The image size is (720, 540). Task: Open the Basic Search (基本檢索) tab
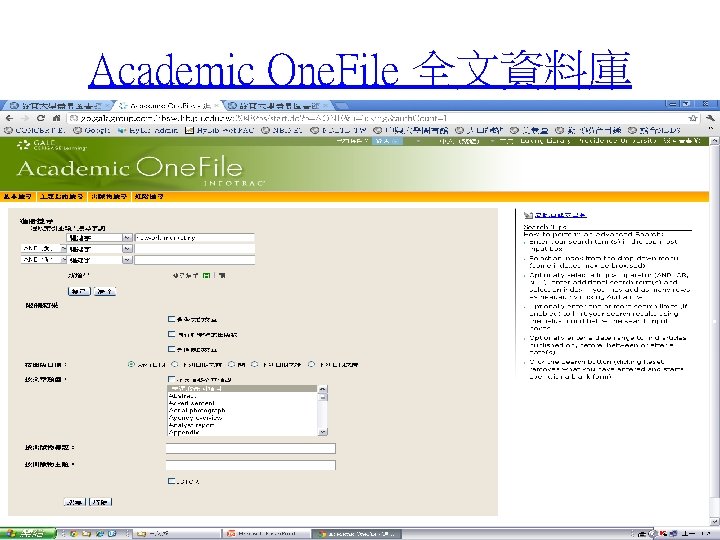(x=17, y=197)
